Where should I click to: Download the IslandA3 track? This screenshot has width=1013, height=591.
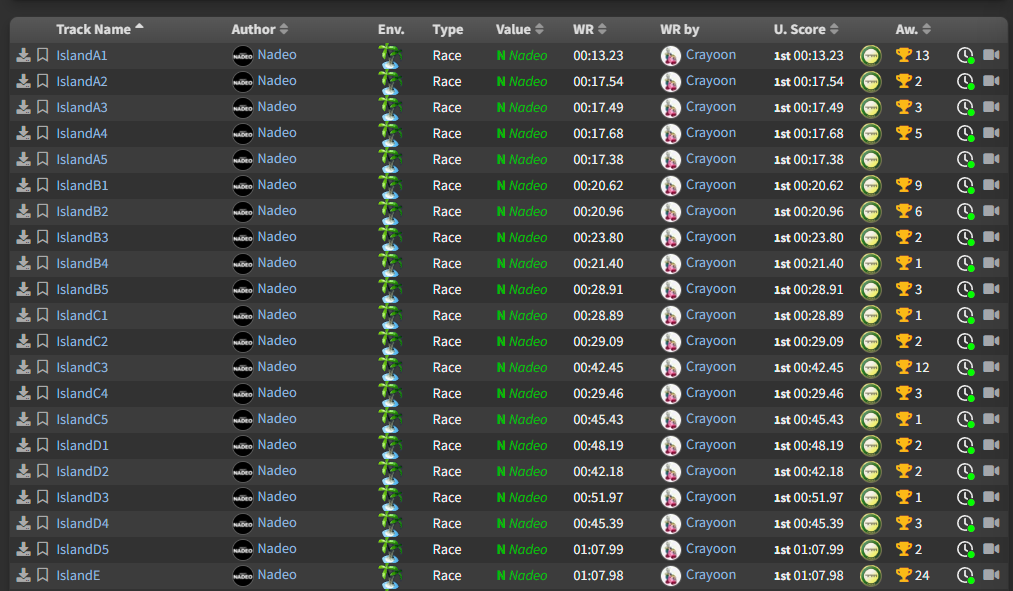[23, 107]
